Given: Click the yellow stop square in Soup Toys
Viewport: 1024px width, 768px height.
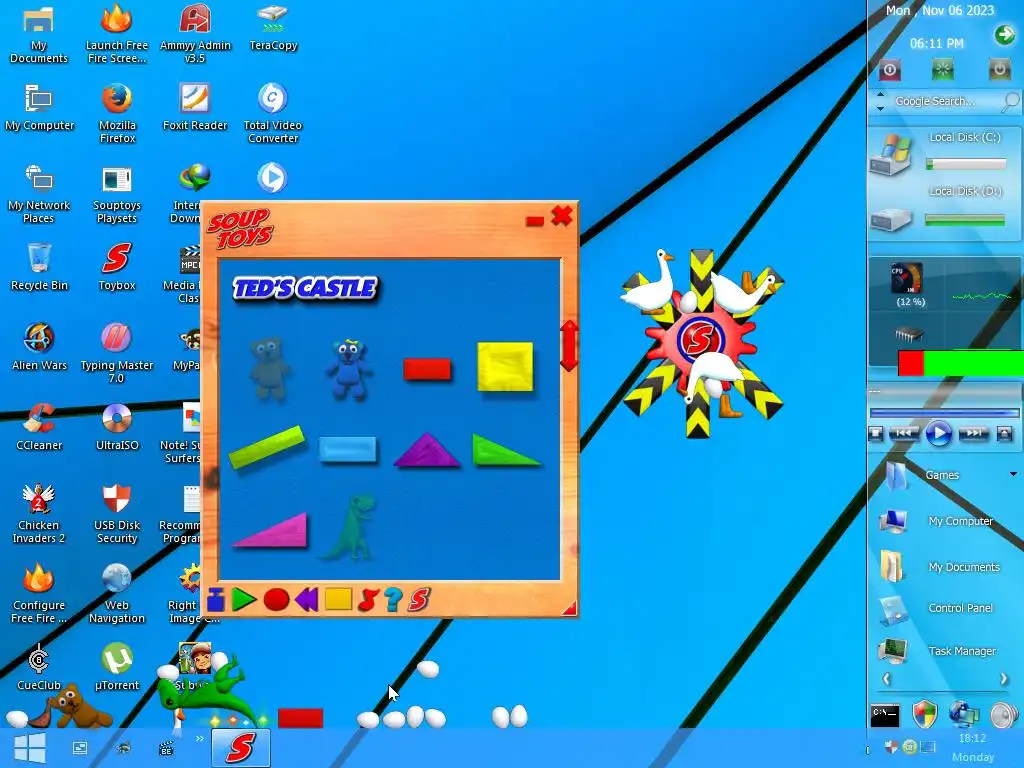Looking at the screenshot, I should point(338,599).
